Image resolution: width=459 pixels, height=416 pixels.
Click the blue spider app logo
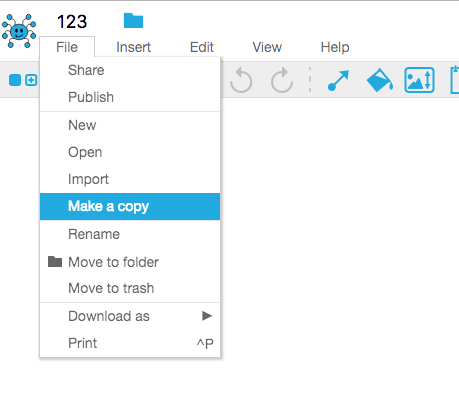pyautogui.click(x=19, y=31)
